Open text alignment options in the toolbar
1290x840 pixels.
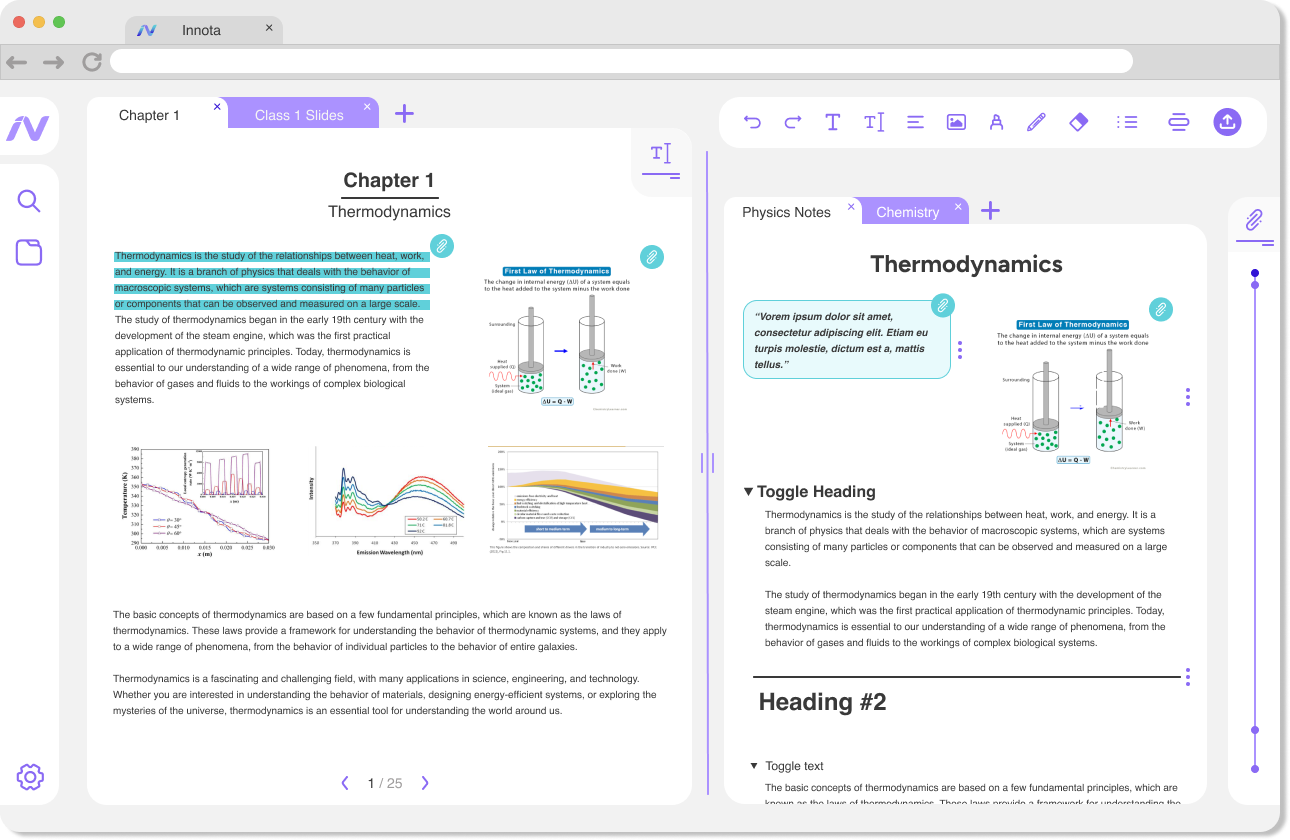click(915, 122)
